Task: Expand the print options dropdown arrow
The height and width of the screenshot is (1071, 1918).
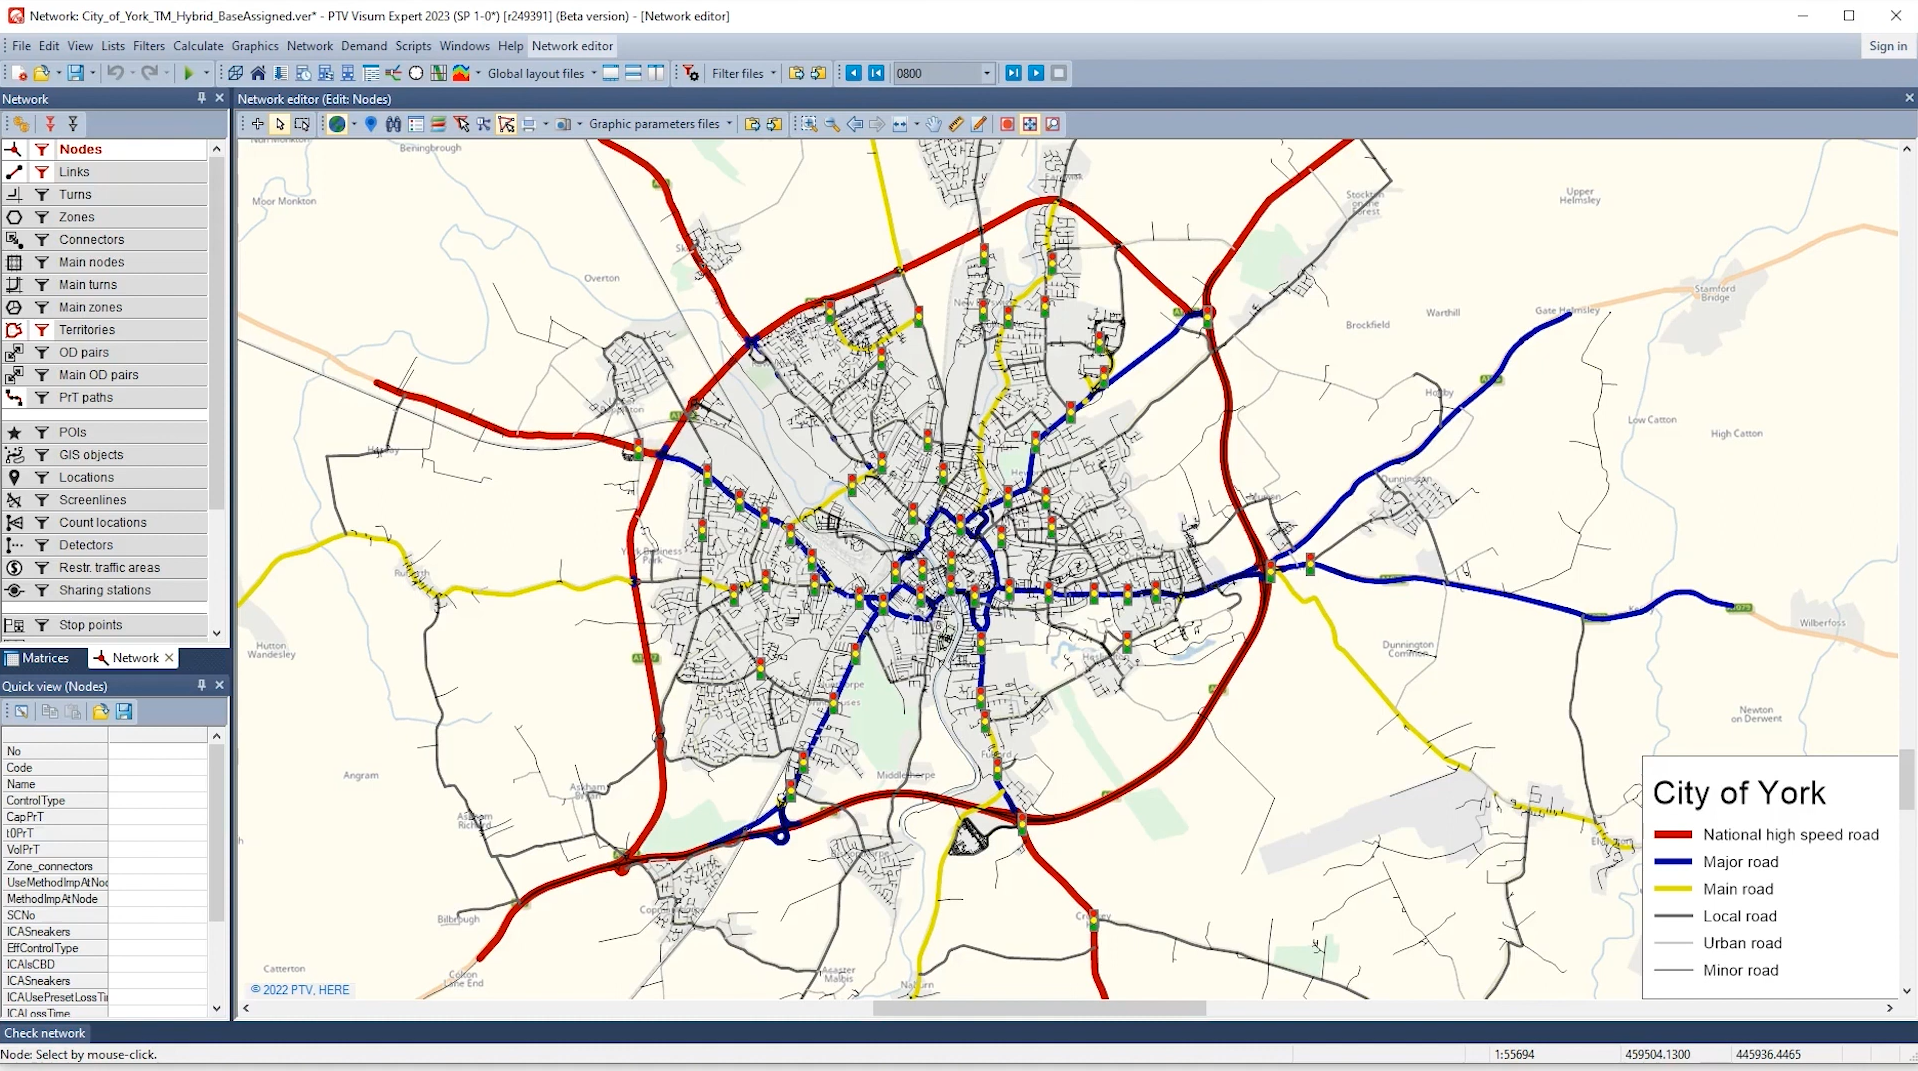Action: [x=545, y=124]
